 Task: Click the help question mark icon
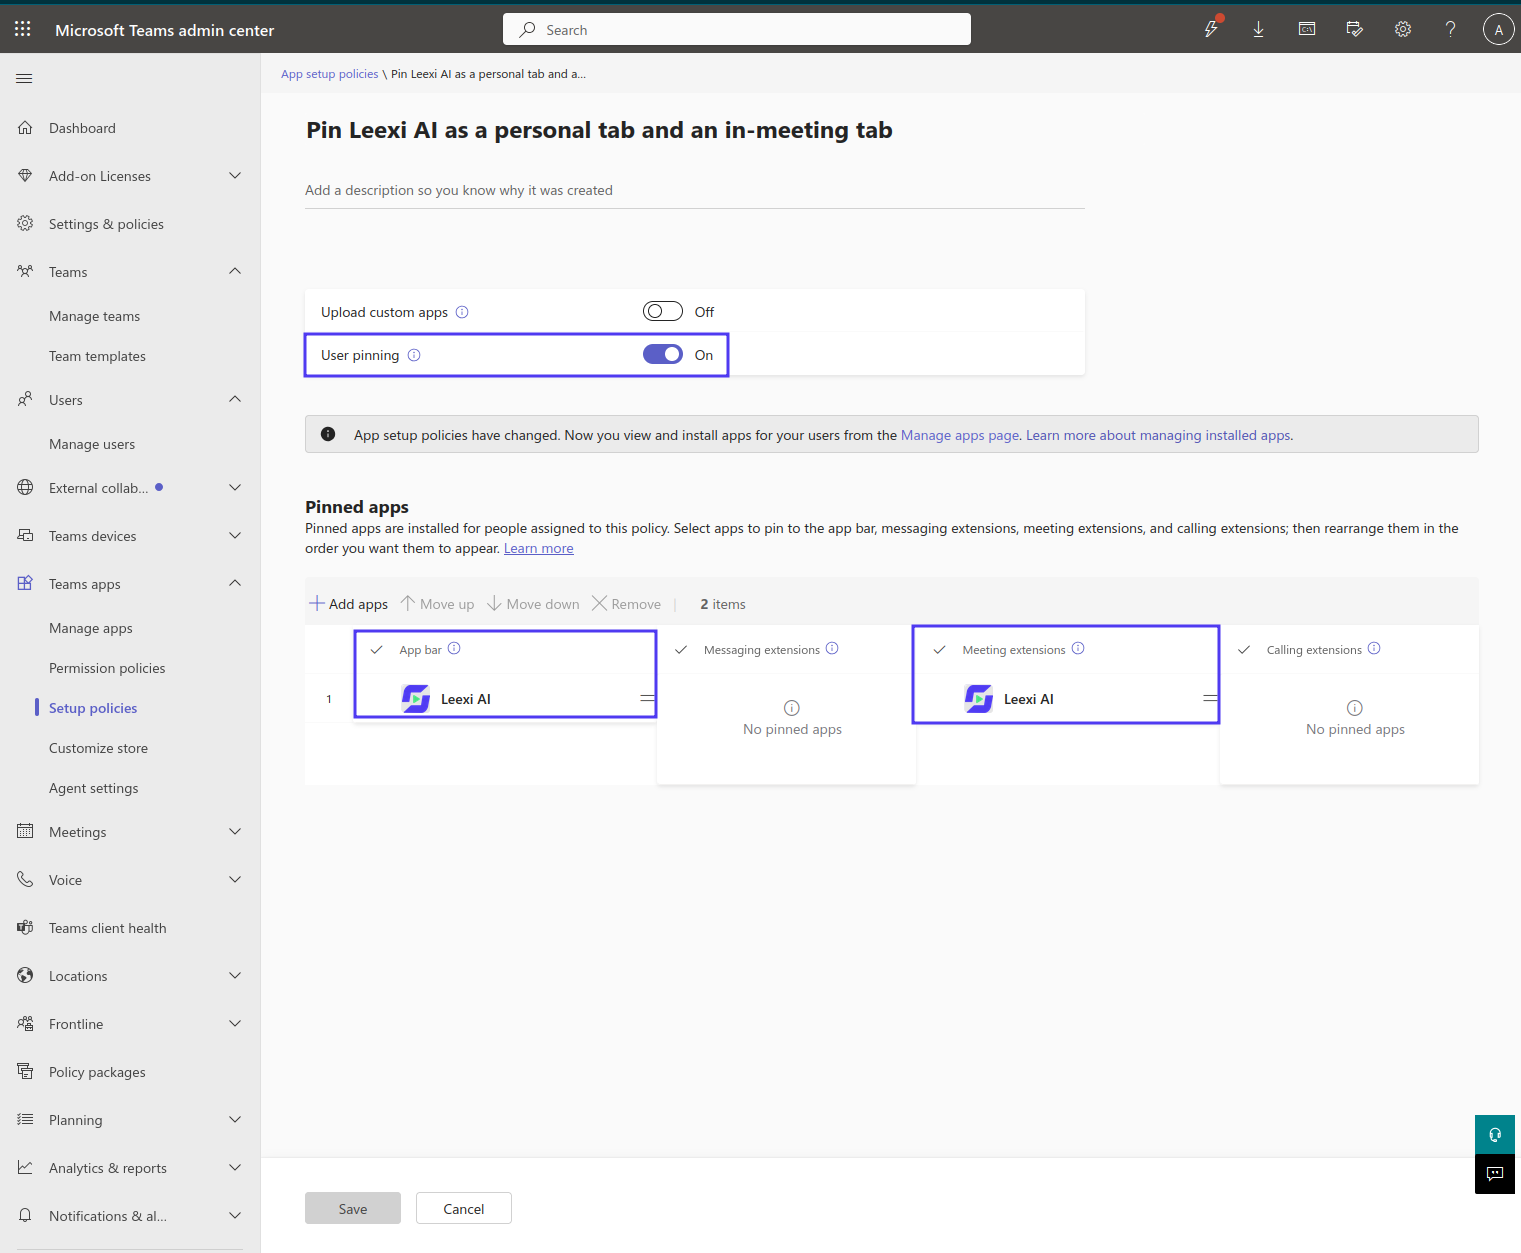(x=1450, y=29)
